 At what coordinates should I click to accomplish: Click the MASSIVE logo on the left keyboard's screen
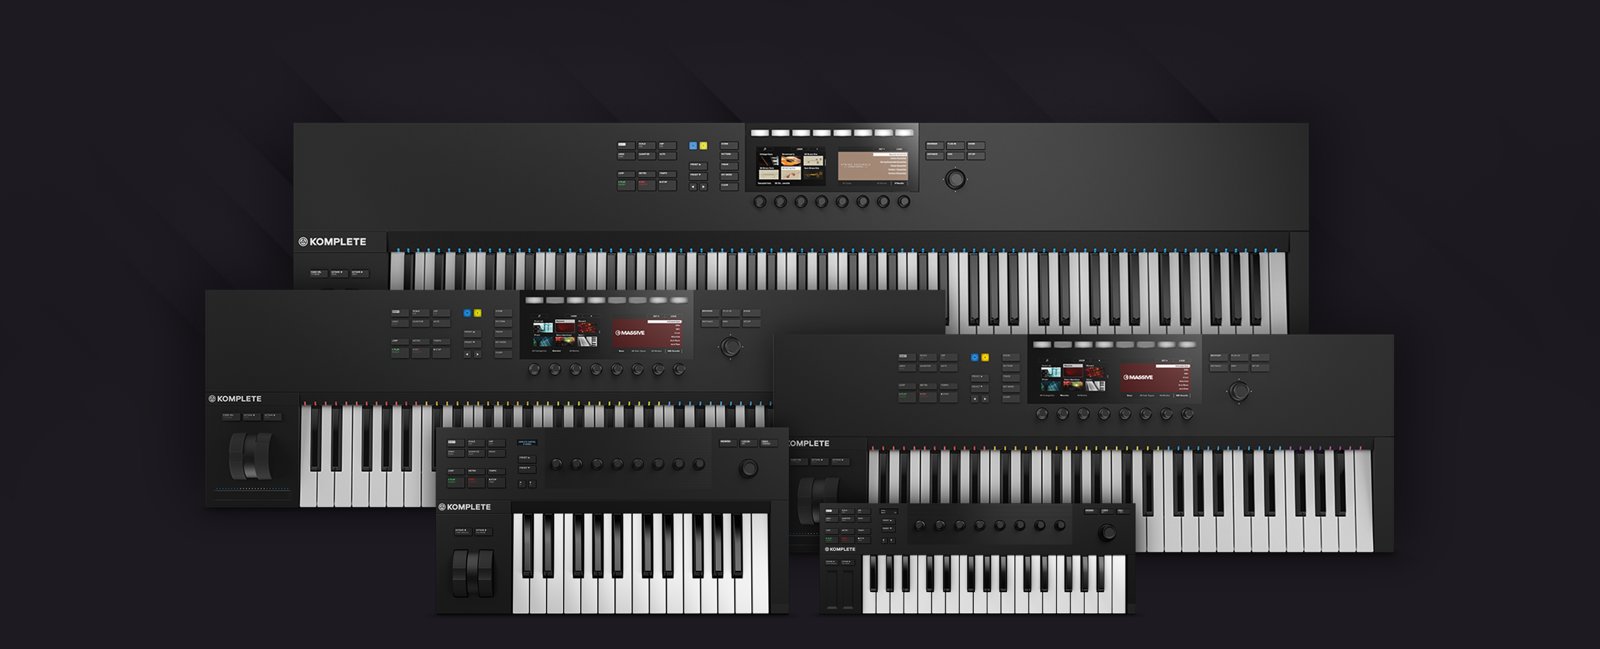631,333
